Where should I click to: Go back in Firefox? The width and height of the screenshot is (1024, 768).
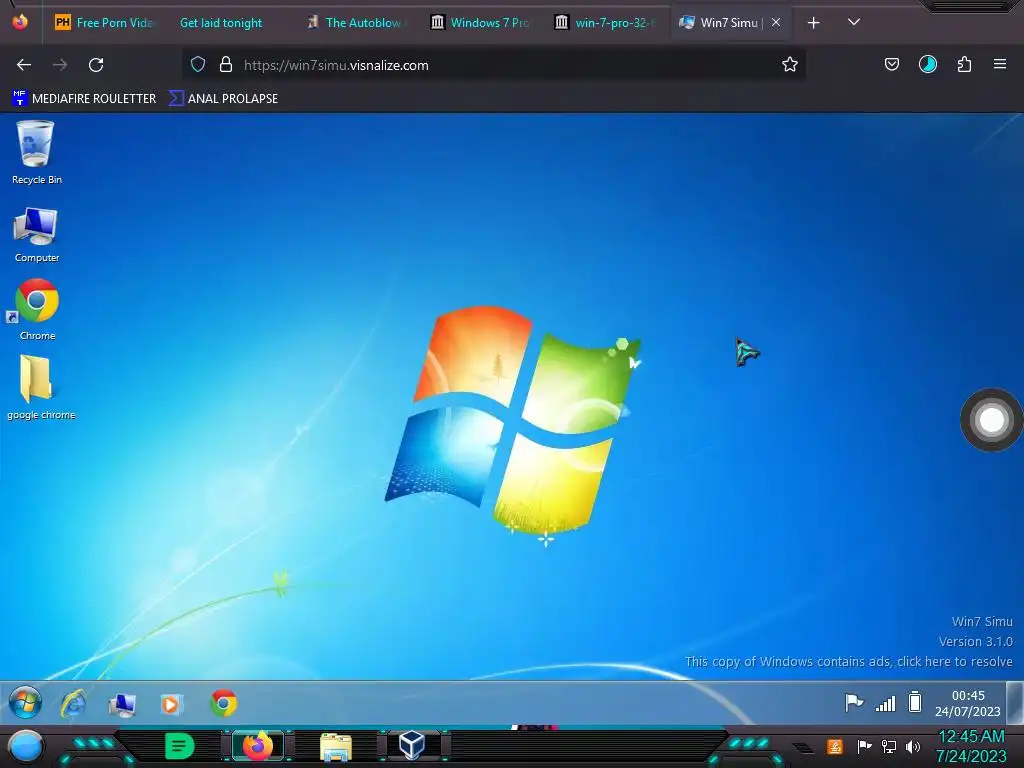pos(24,65)
